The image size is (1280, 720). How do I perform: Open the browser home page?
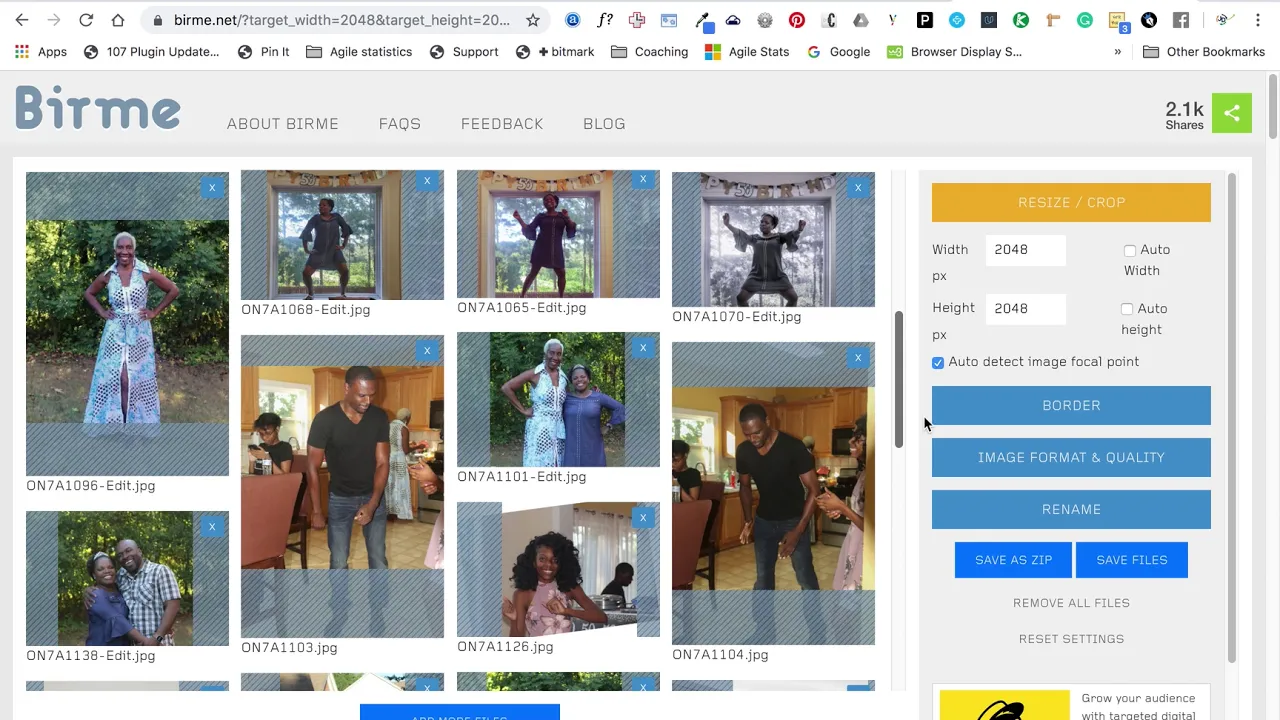118,20
